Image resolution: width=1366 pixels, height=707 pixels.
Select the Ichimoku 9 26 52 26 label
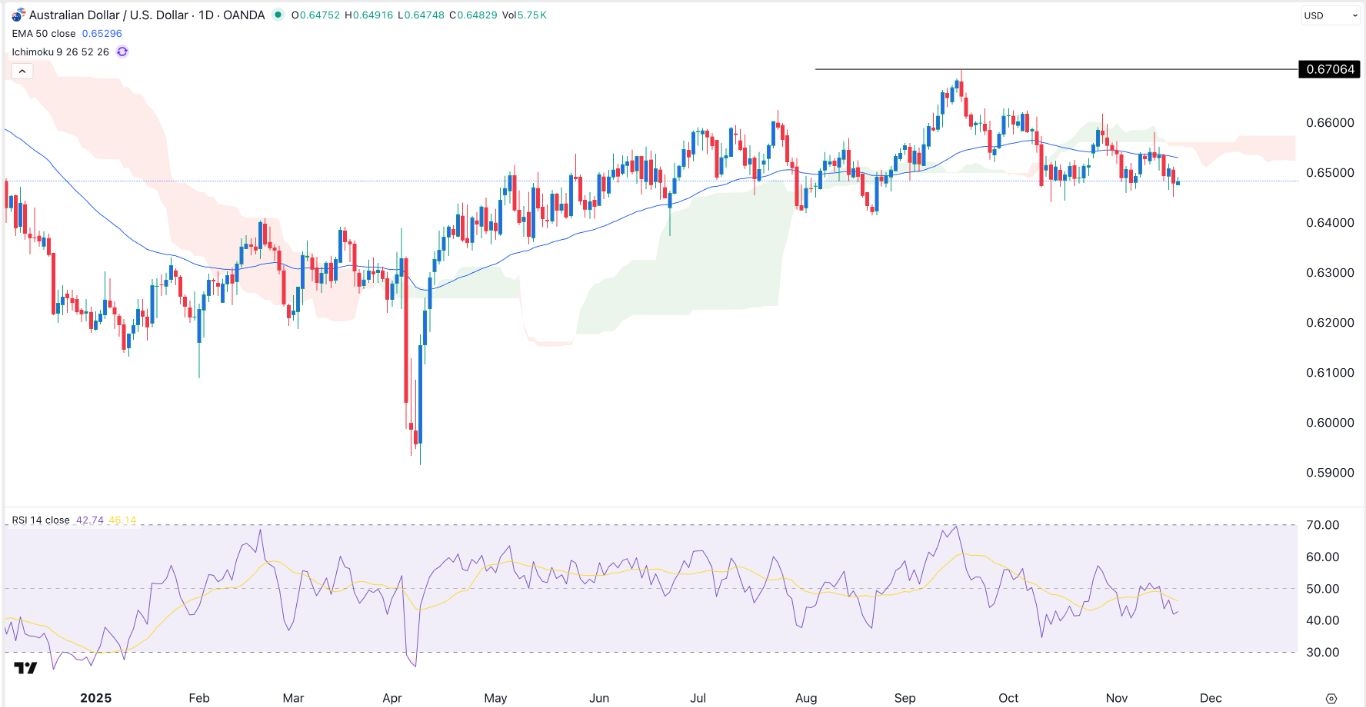(x=62, y=51)
